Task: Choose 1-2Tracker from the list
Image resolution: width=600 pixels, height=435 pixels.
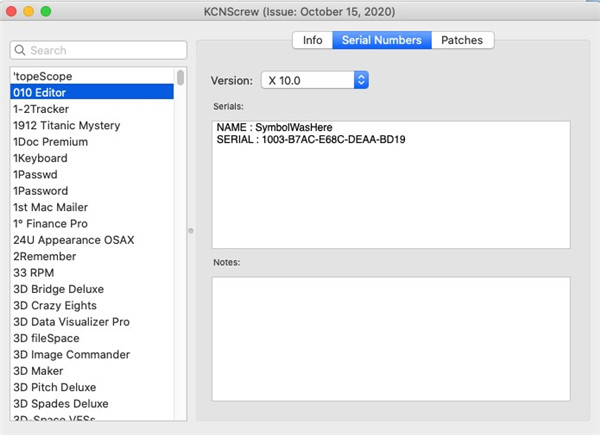Action: 92,109
